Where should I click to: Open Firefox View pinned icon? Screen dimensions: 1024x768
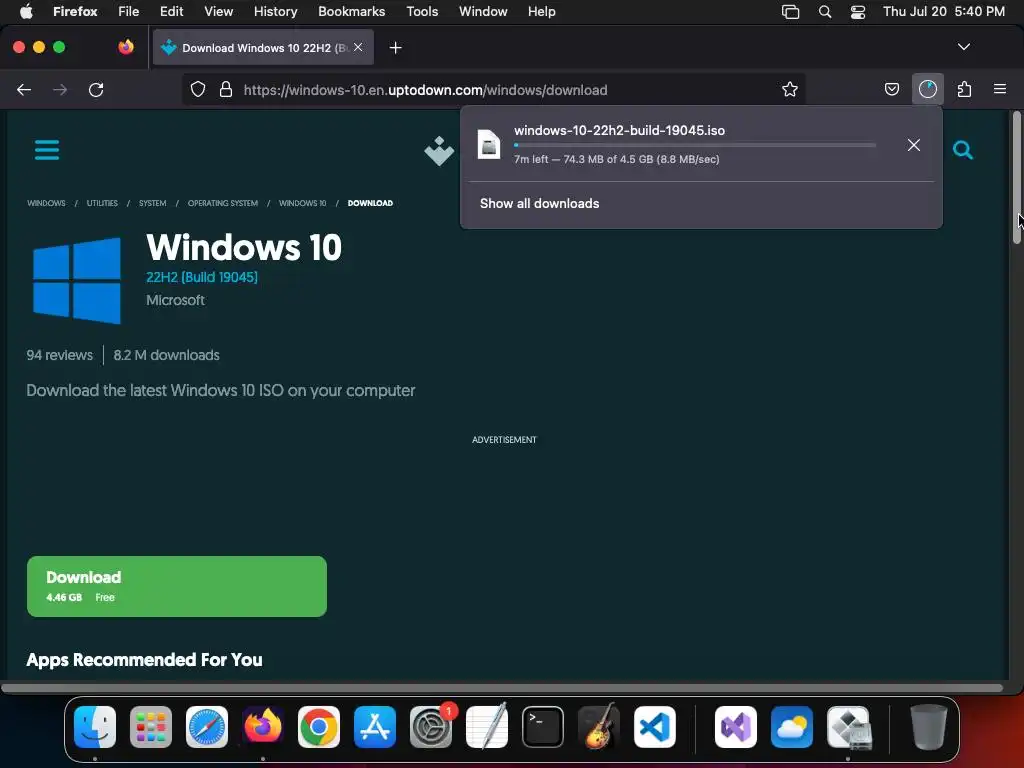126,47
